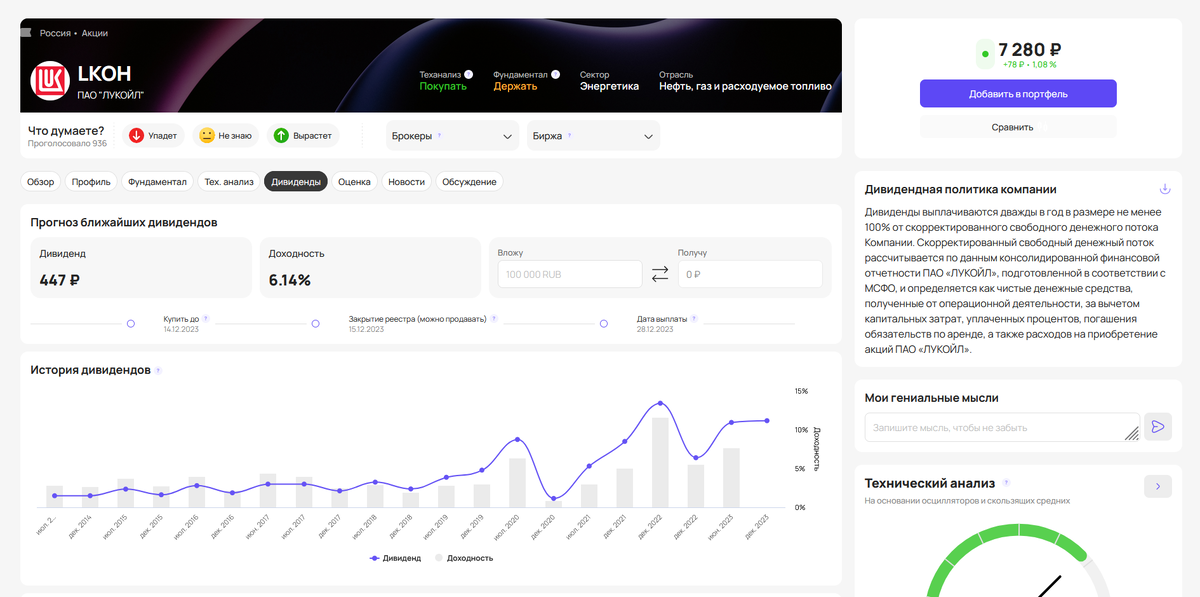Click 'Нефть, газ и расходуемое топливо' industry link
The width and height of the screenshot is (1200, 597).
coord(745,86)
